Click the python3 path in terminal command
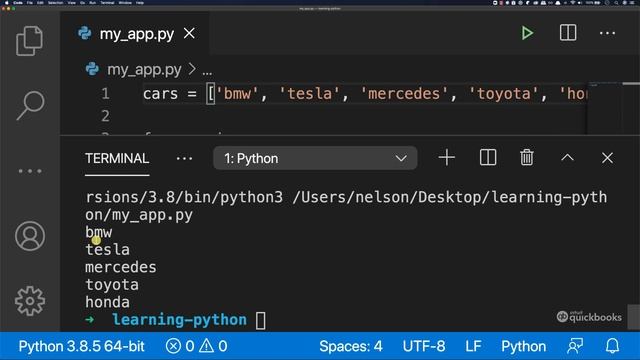The width and height of the screenshot is (640, 360). [184, 198]
